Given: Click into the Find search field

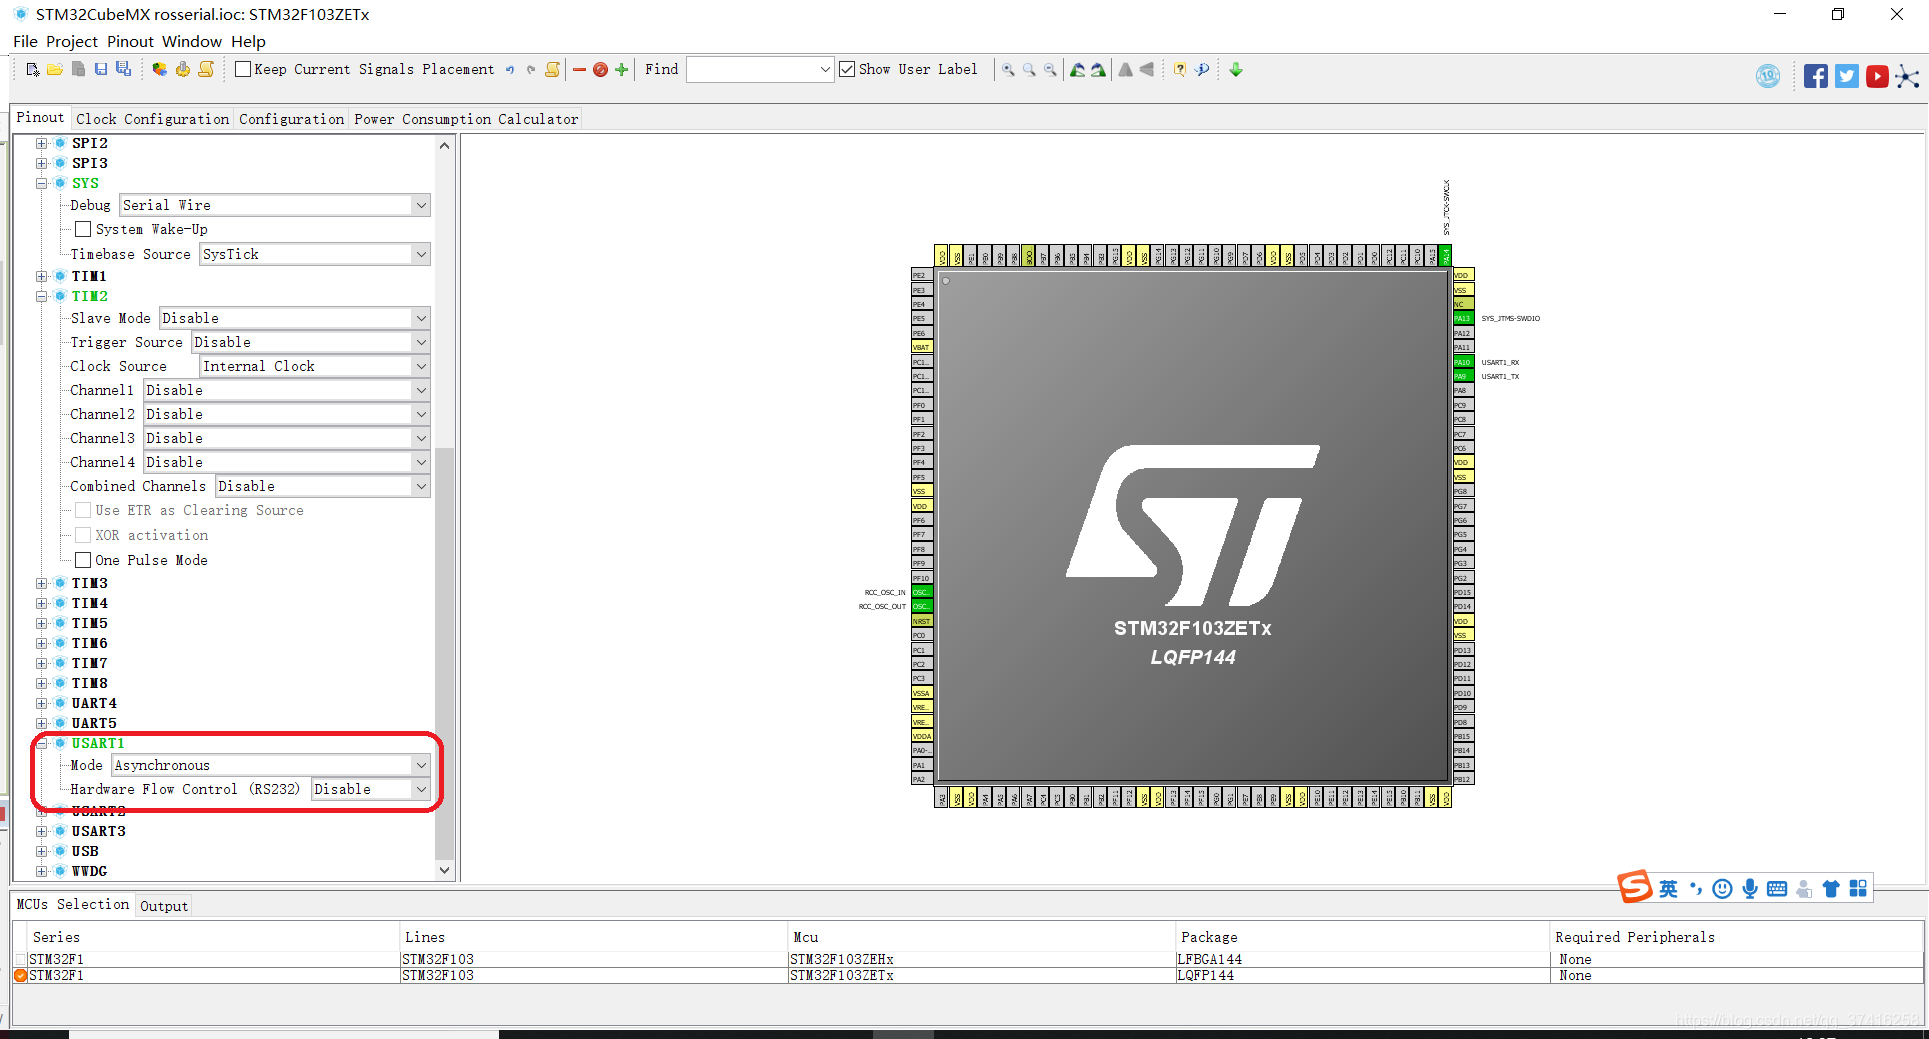Looking at the screenshot, I should (760, 69).
